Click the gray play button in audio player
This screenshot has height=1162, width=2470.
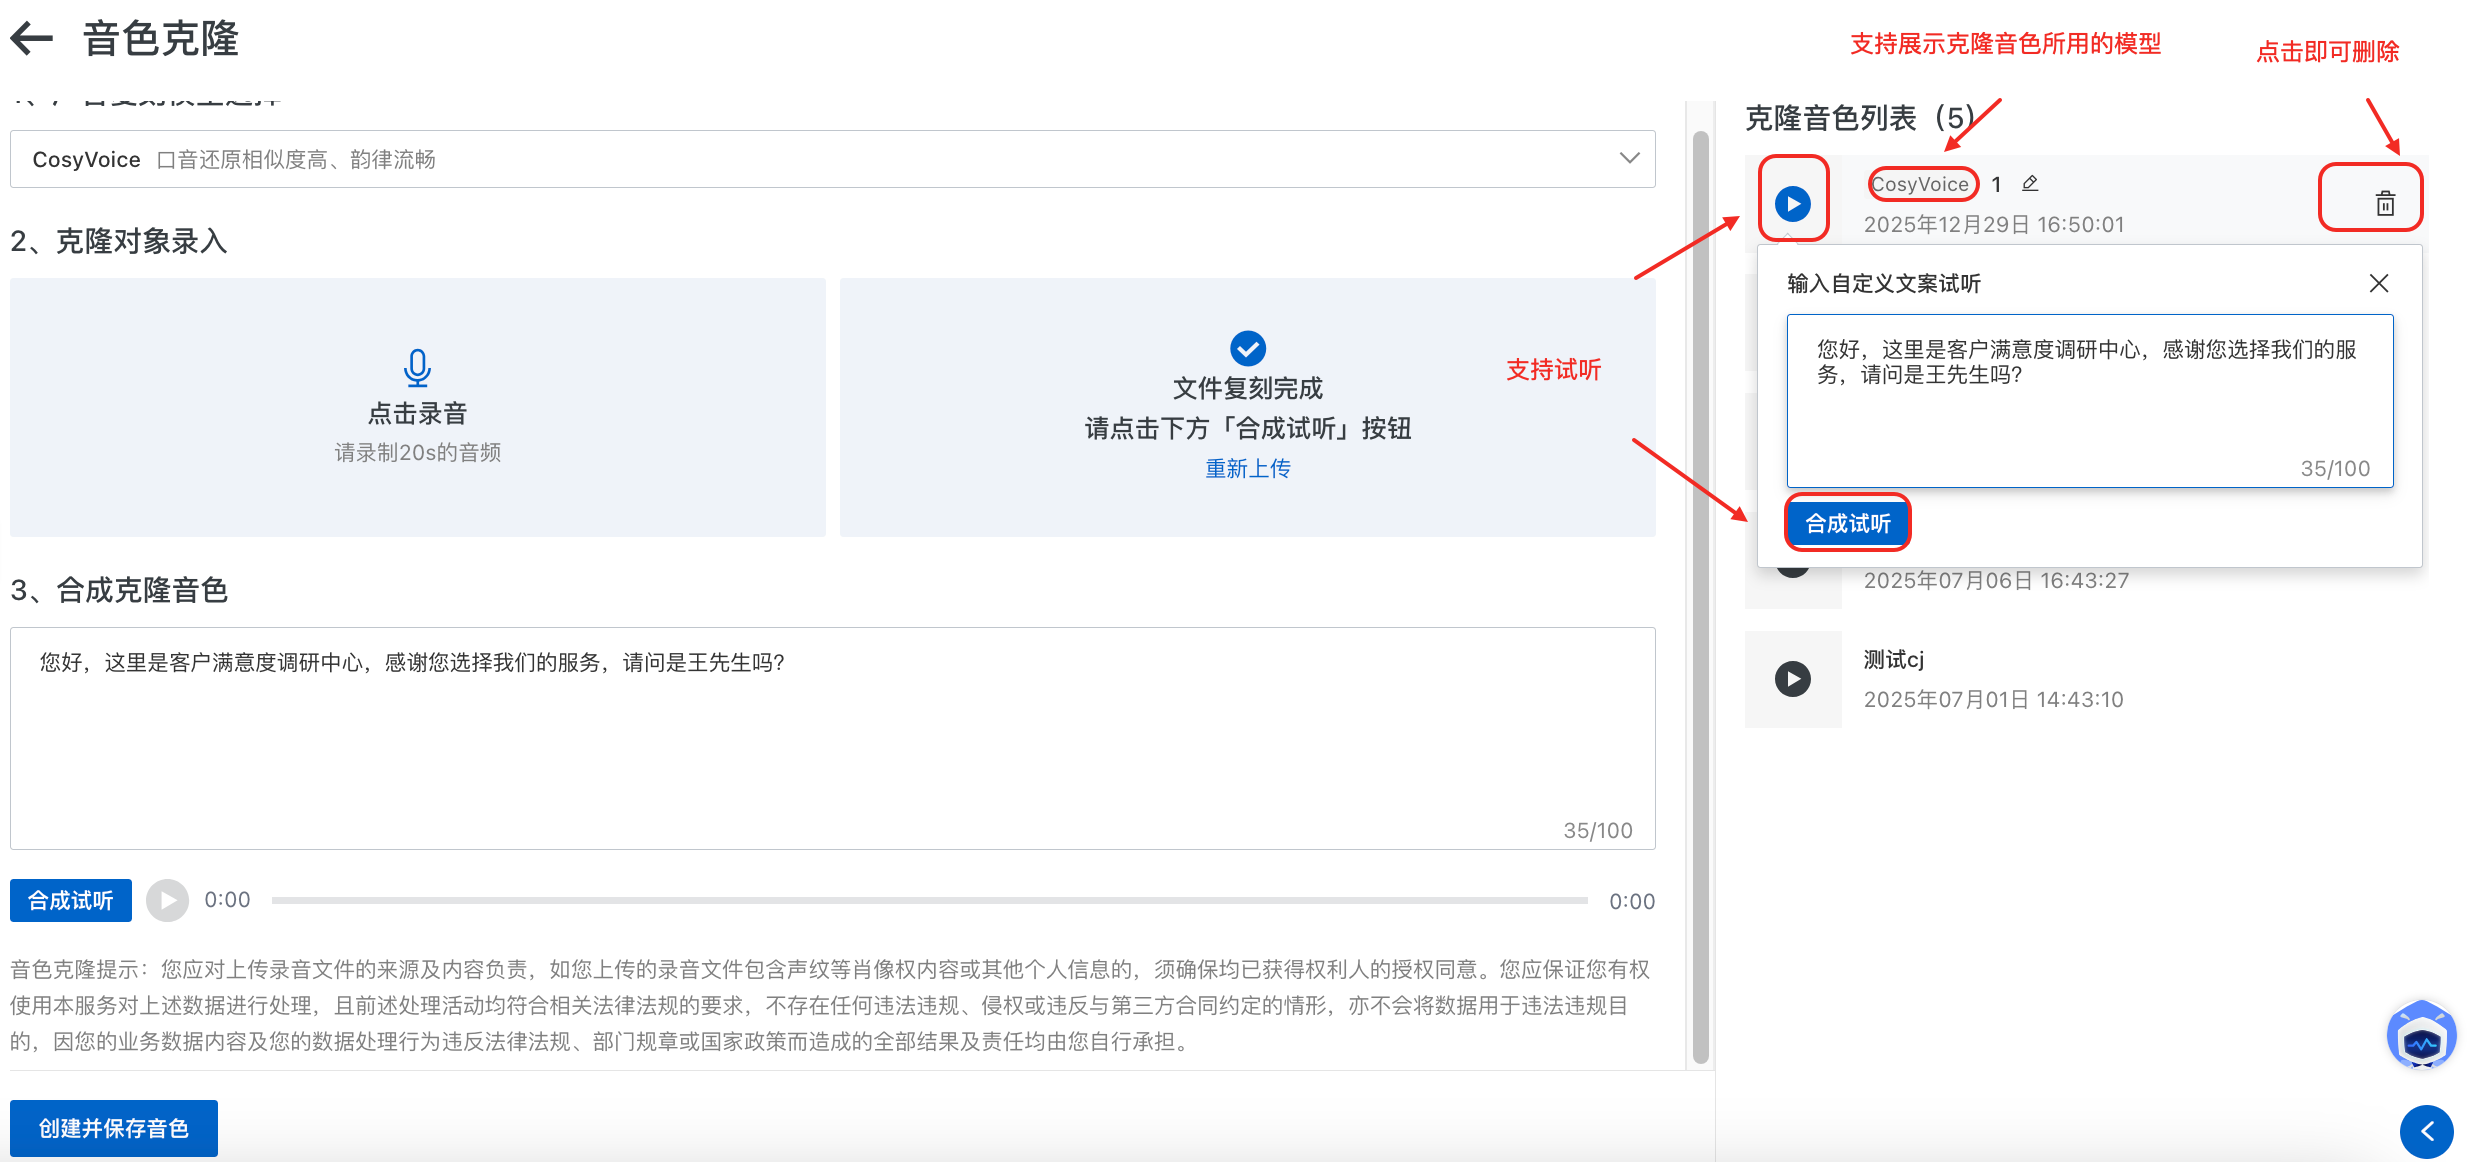168,901
